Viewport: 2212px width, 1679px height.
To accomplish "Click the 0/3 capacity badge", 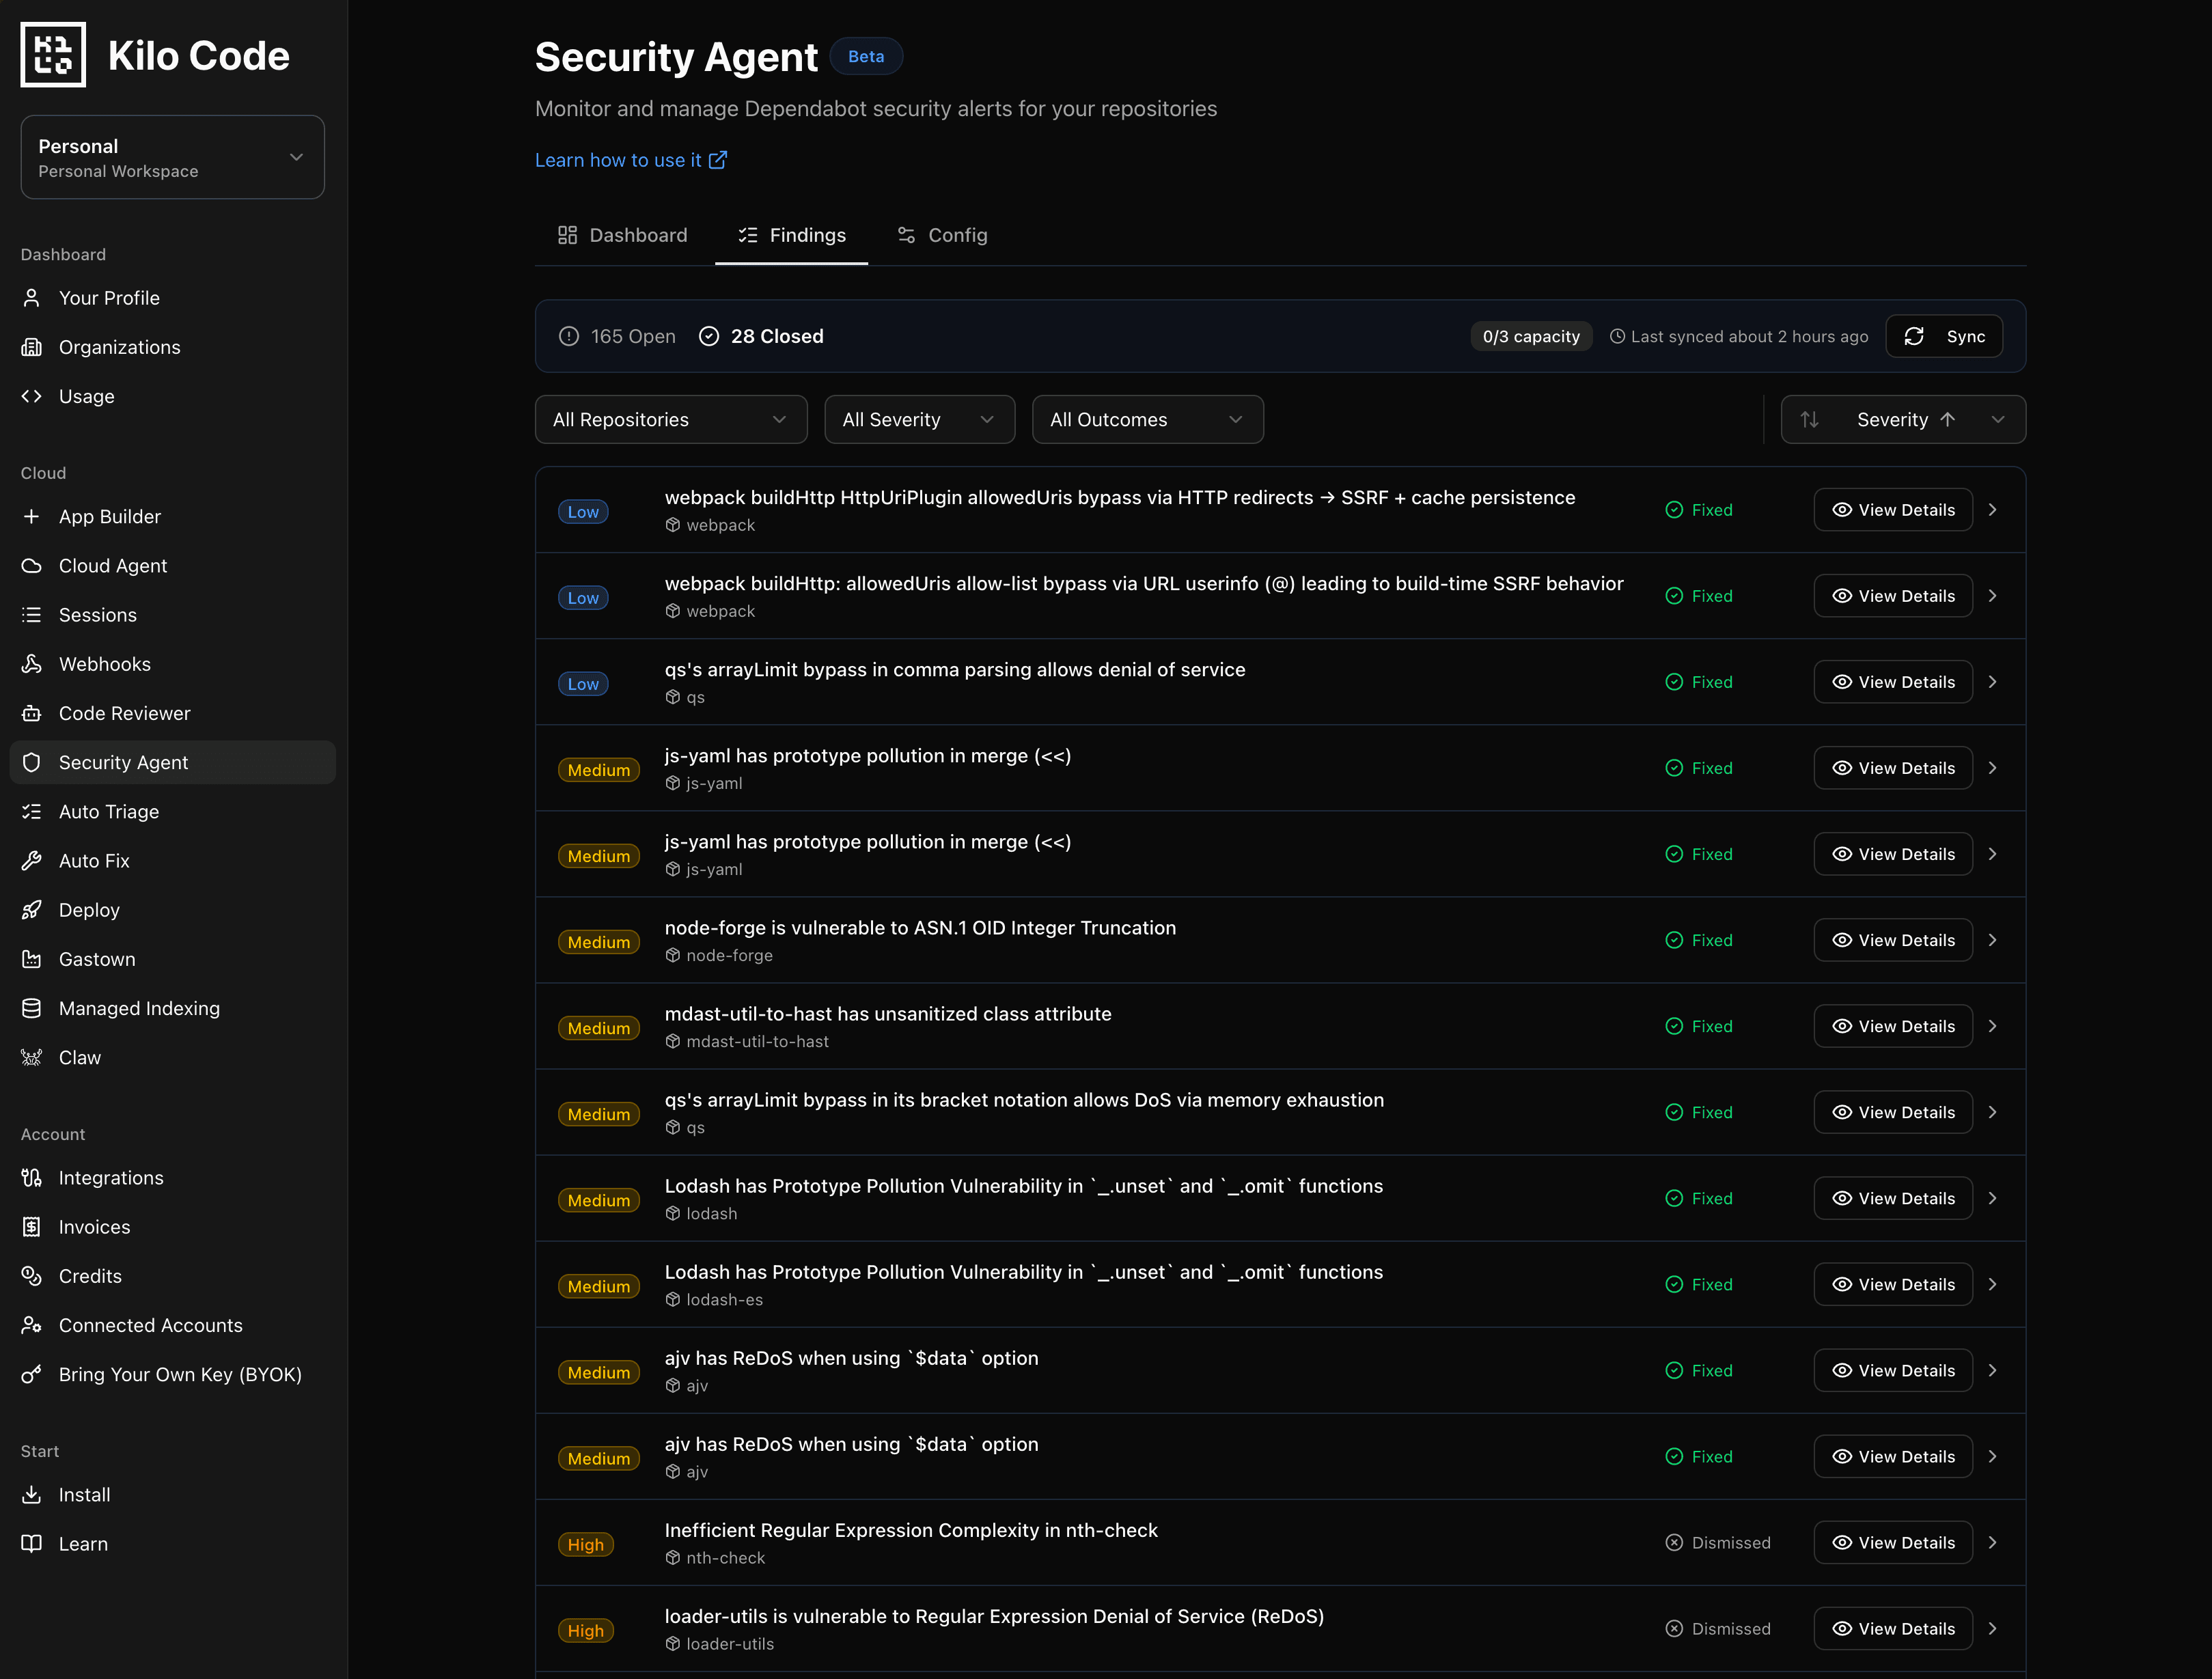I will (x=1531, y=336).
